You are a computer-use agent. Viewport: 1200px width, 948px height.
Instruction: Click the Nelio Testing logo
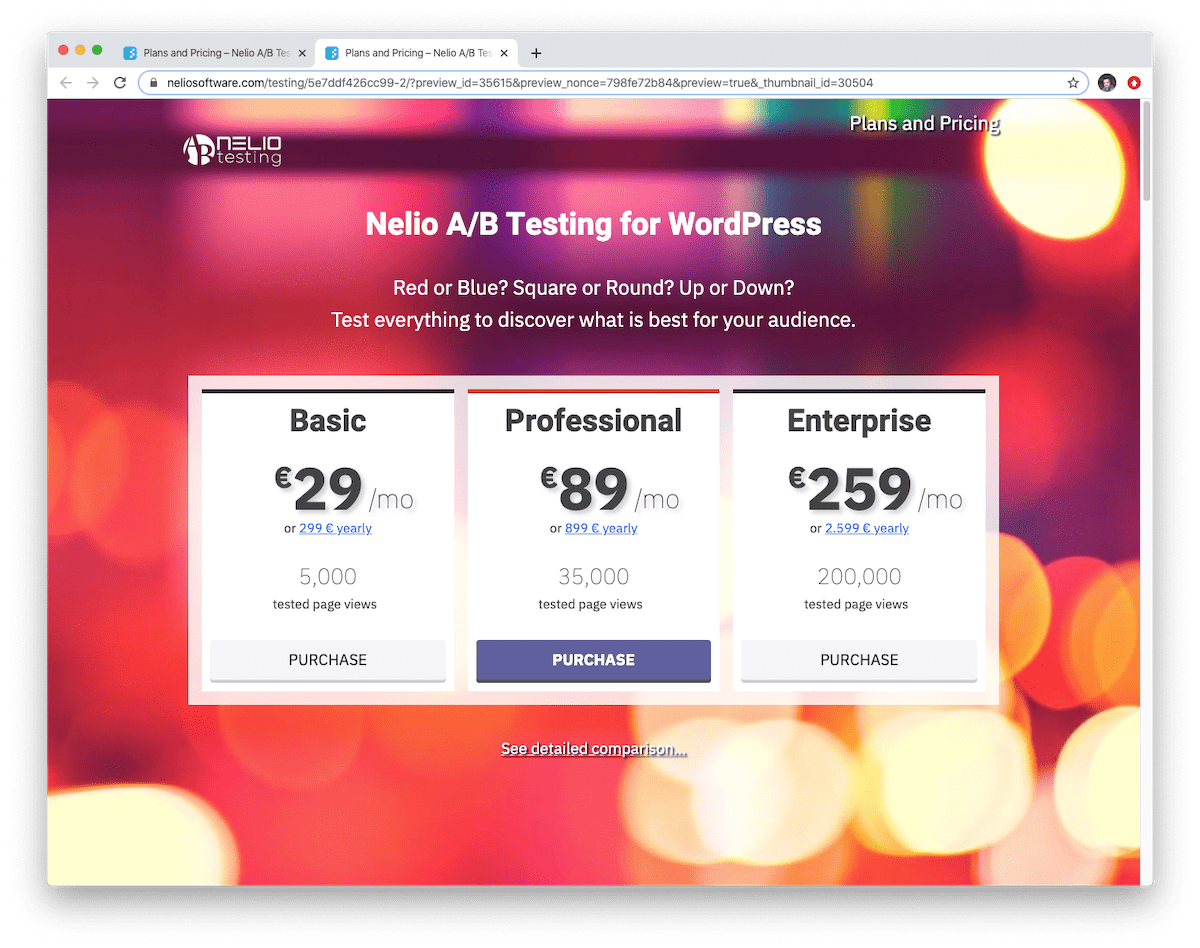point(231,148)
